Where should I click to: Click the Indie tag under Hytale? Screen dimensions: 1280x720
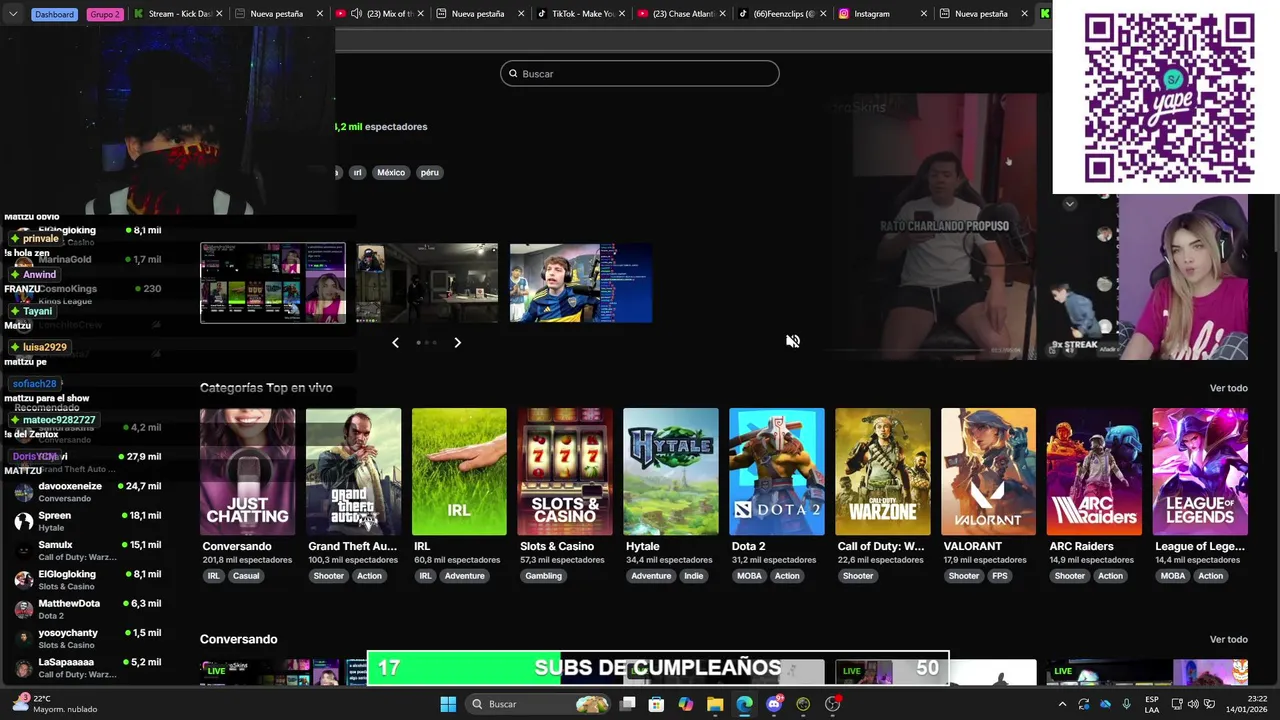(x=693, y=576)
